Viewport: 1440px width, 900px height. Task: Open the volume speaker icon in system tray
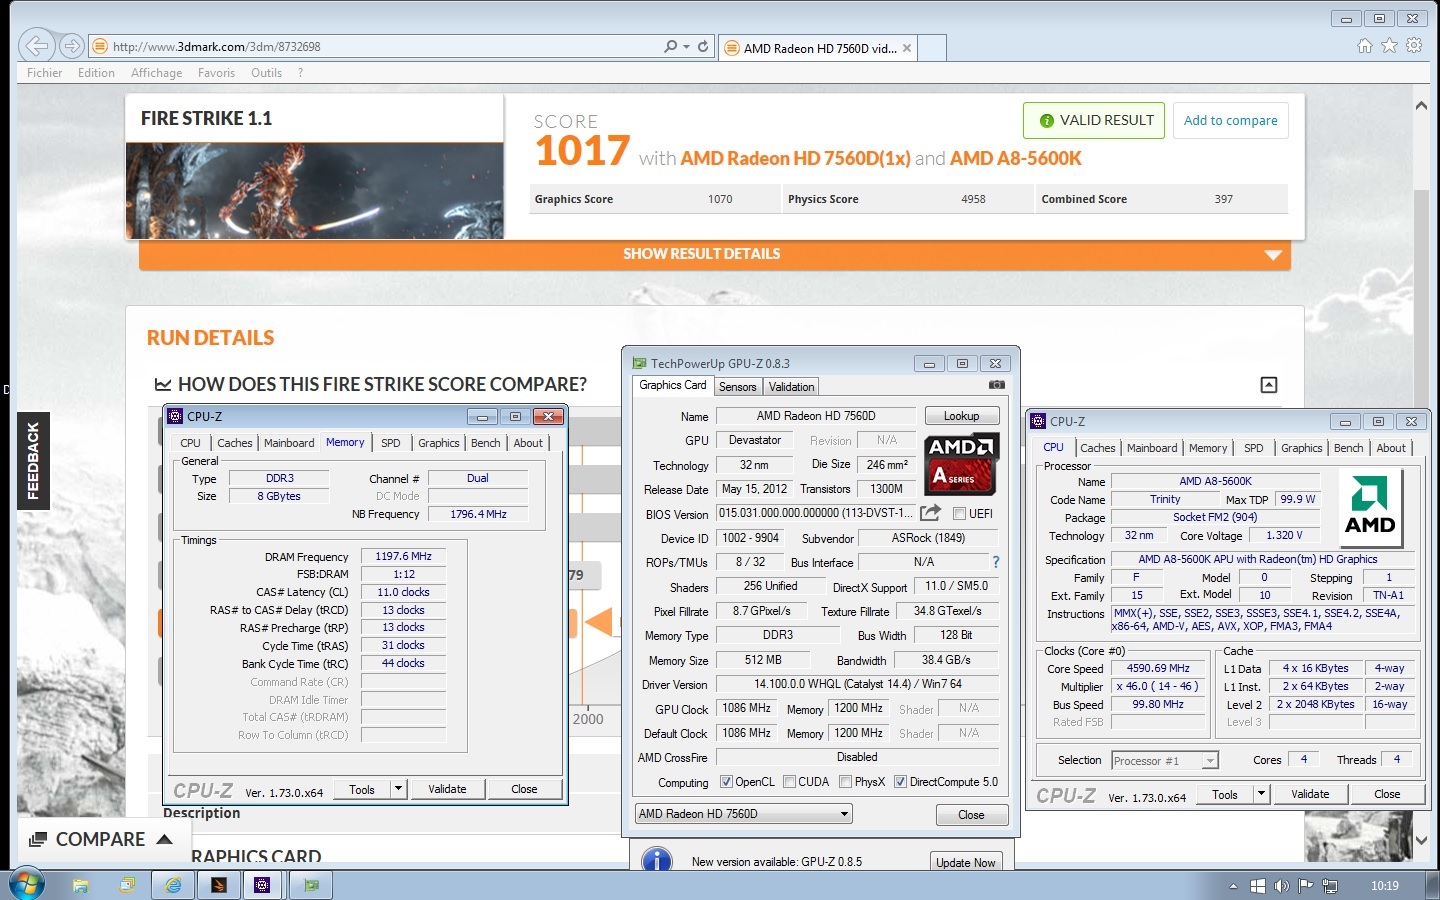point(1282,886)
